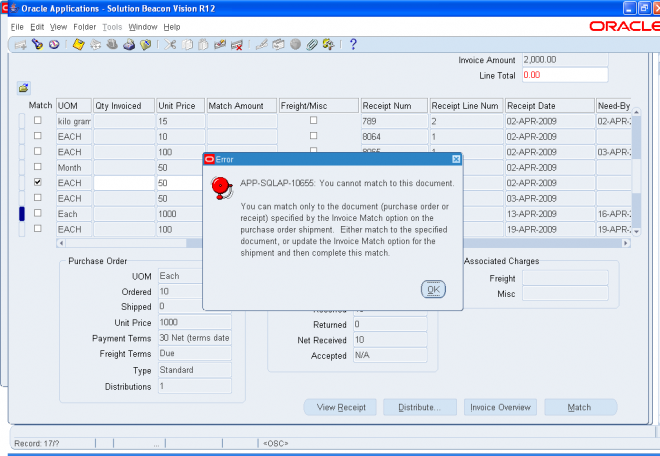Screen dimensions: 660x456
Task: Click the Copy toolbar icon
Action: click(x=187, y=44)
